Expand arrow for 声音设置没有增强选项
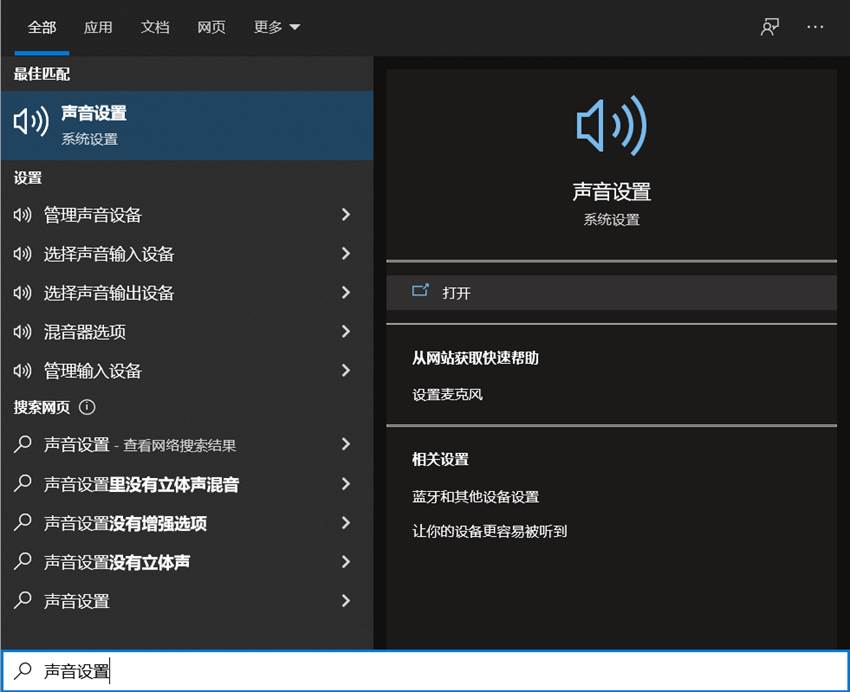 click(x=345, y=523)
